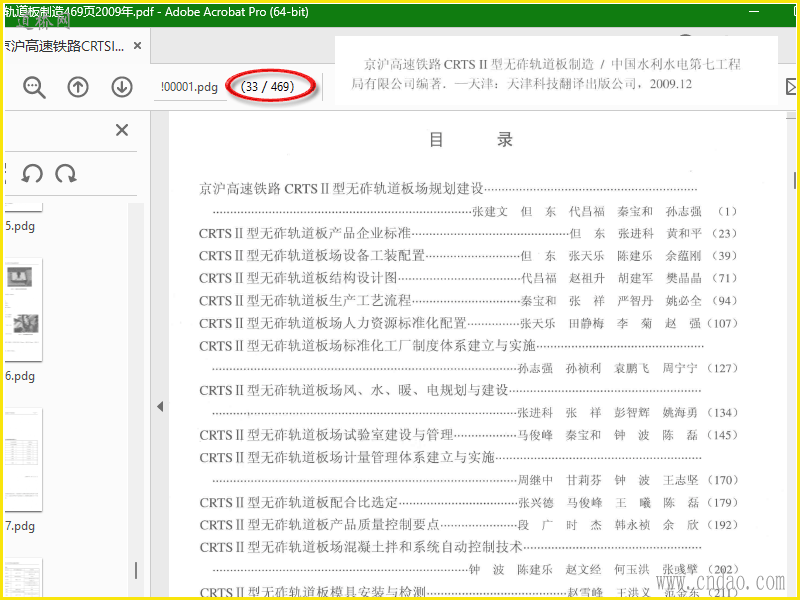Click the page number field !00001.pdg
The height and width of the screenshot is (600, 800).
[189, 87]
